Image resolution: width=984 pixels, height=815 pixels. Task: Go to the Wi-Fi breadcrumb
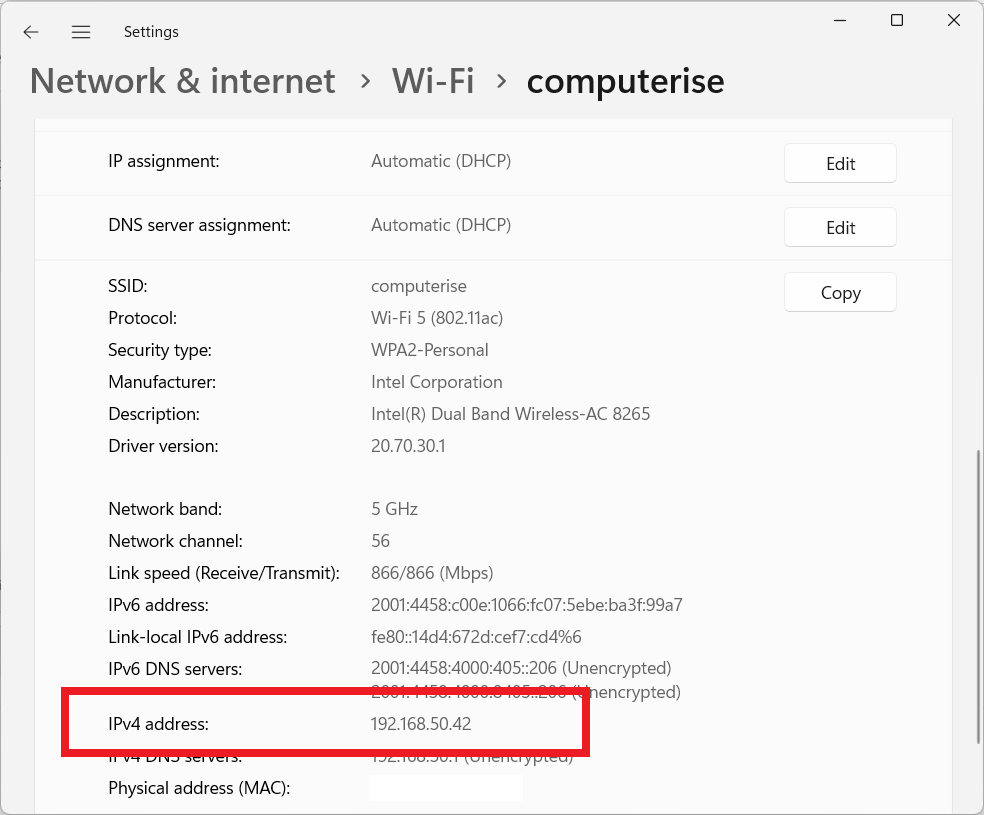432,81
